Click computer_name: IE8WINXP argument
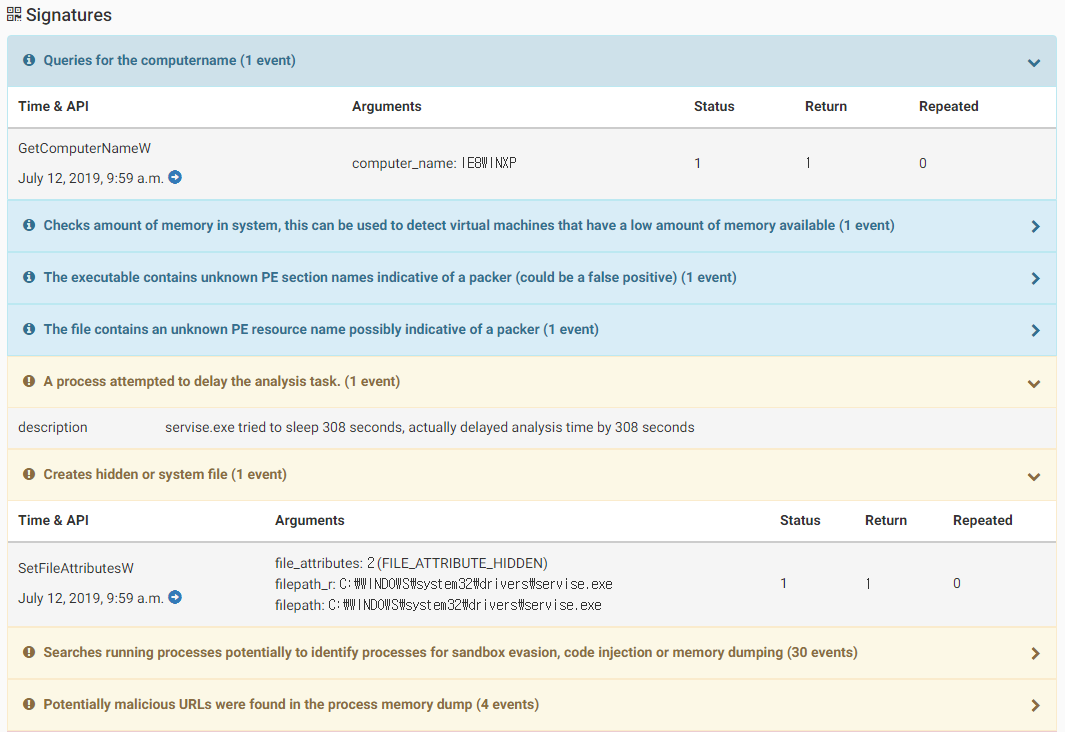The height and width of the screenshot is (732, 1065). point(434,163)
